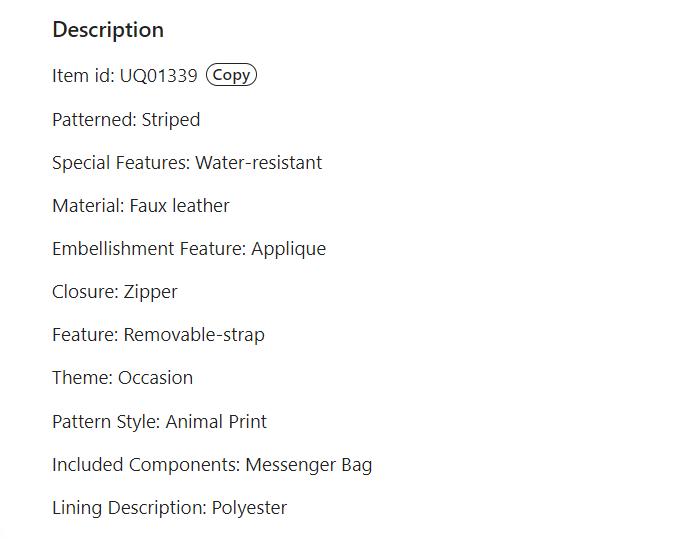The height and width of the screenshot is (538, 696).
Task: Click the item id value UQ01339
Action: point(159,76)
